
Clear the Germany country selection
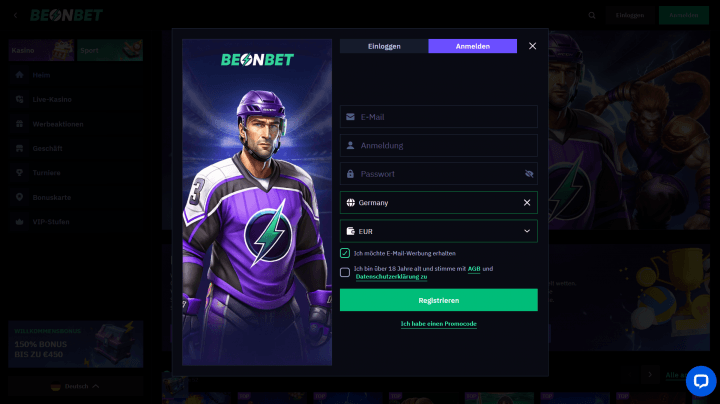click(x=527, y=202)
